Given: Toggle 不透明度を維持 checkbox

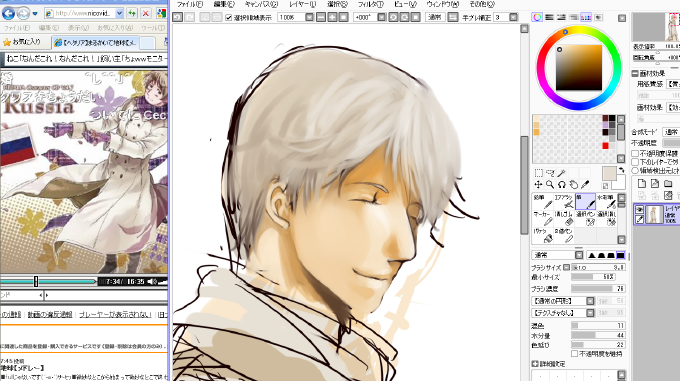Looking at the screenshot, I should [x=574, y=354].
